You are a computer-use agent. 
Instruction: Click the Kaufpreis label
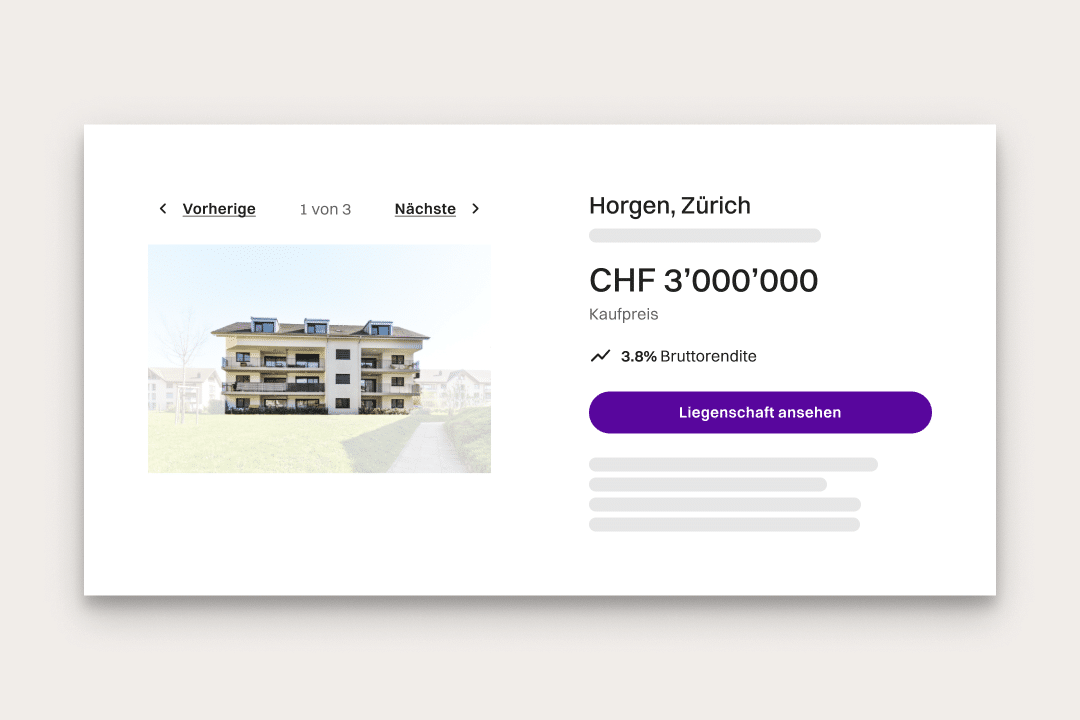(623, 314)
